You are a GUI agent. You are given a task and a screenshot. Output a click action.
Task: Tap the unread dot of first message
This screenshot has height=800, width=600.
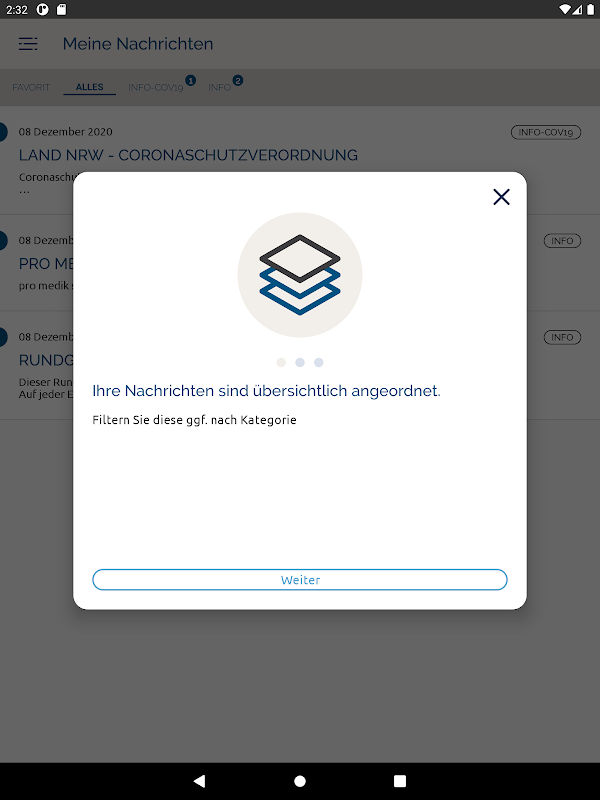pyautogui.click(x=3, y=132)
